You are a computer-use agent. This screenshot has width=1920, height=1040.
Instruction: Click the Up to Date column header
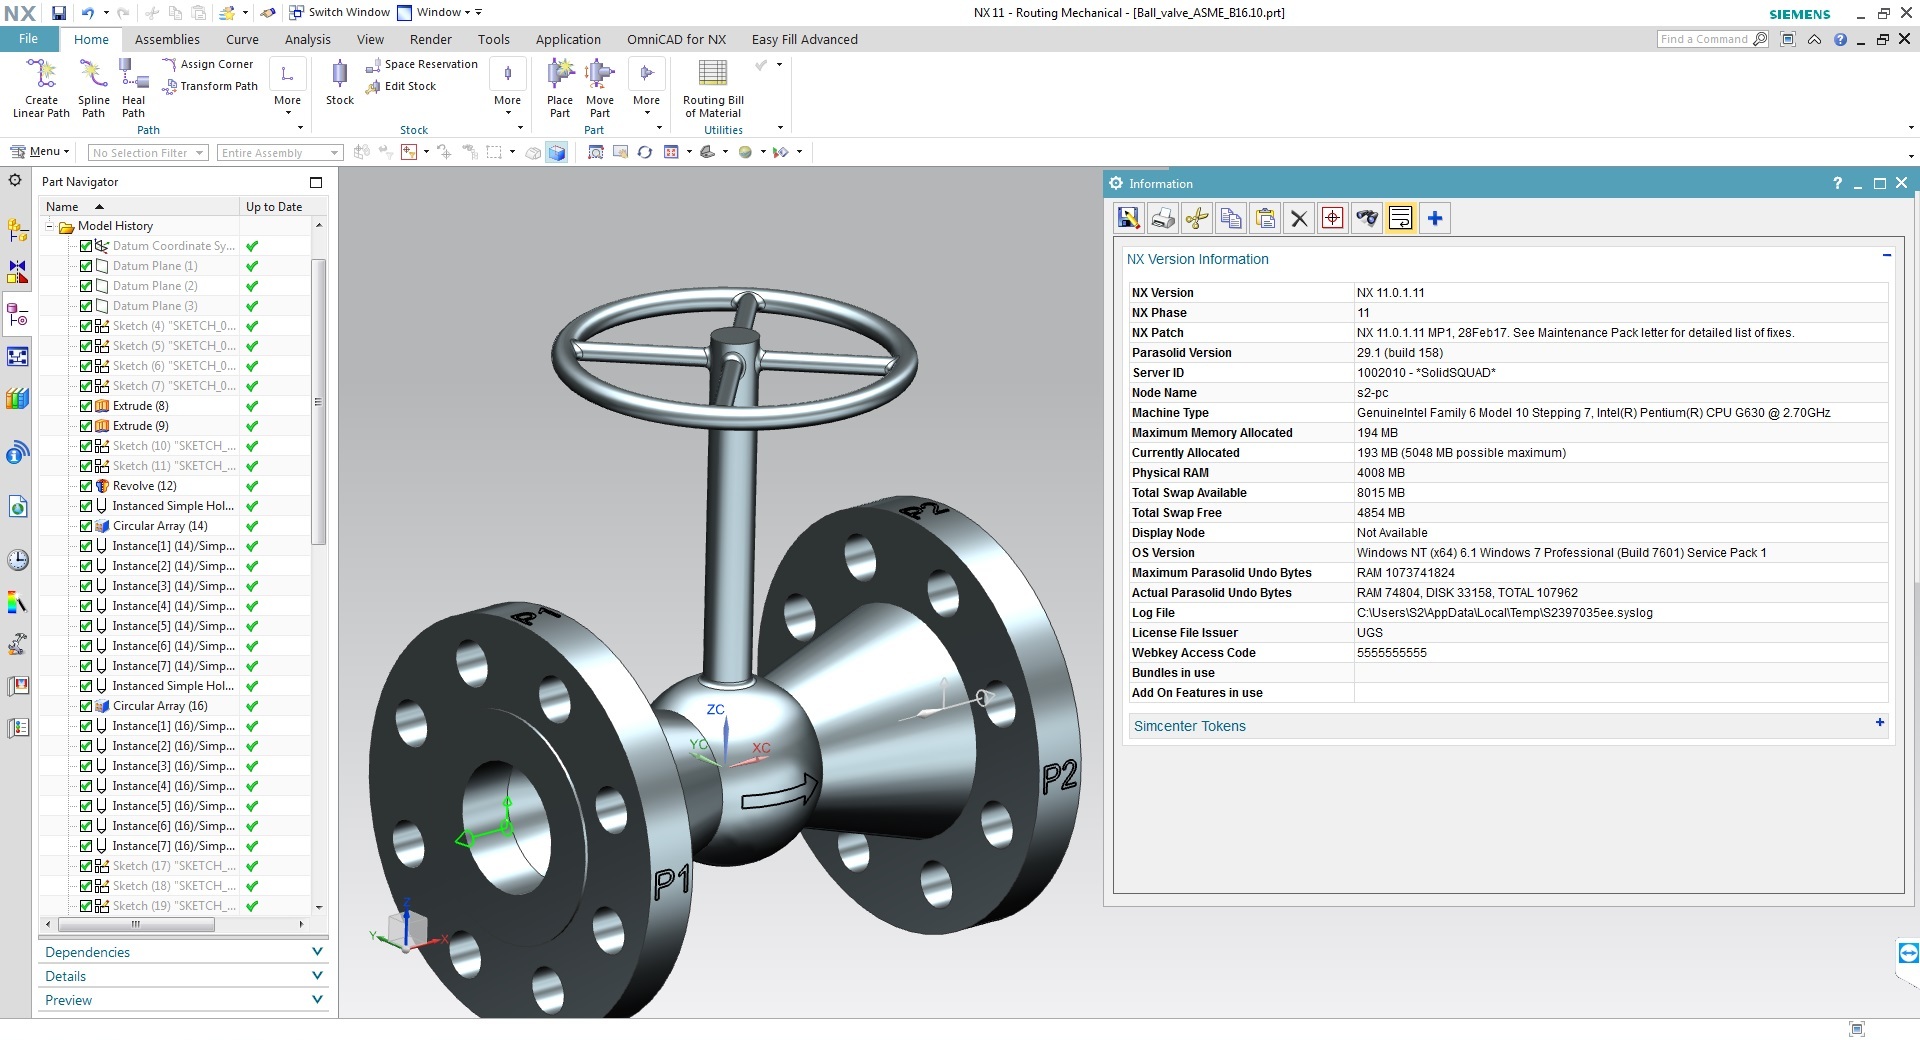274,206
